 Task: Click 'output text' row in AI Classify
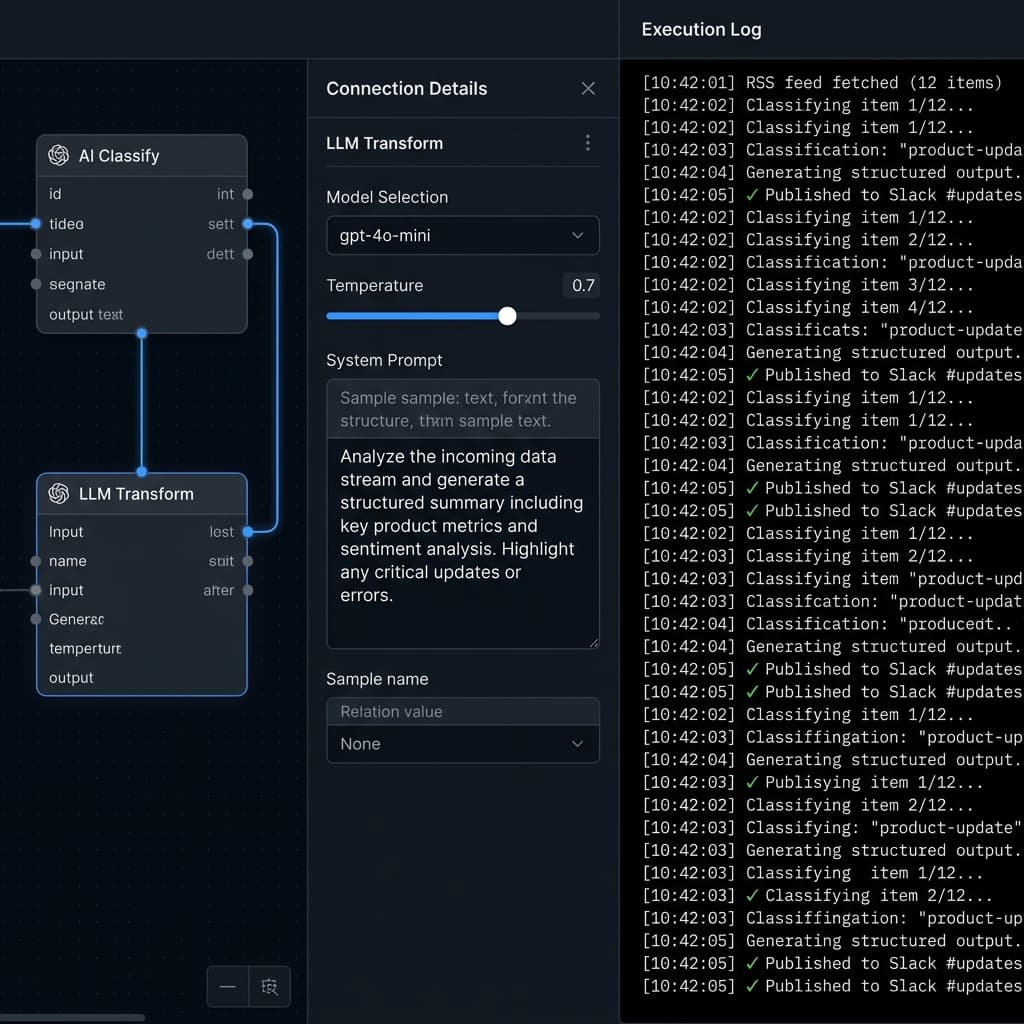[x=142, y=315]
